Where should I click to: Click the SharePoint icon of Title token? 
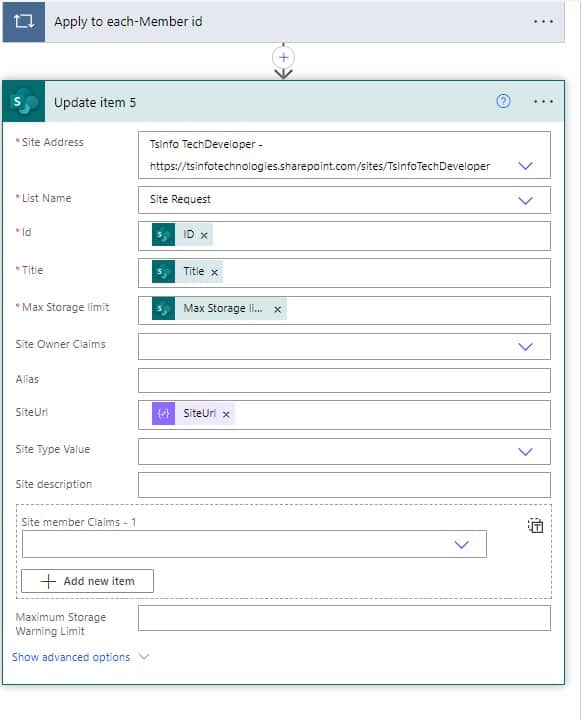tap(164, 271)
